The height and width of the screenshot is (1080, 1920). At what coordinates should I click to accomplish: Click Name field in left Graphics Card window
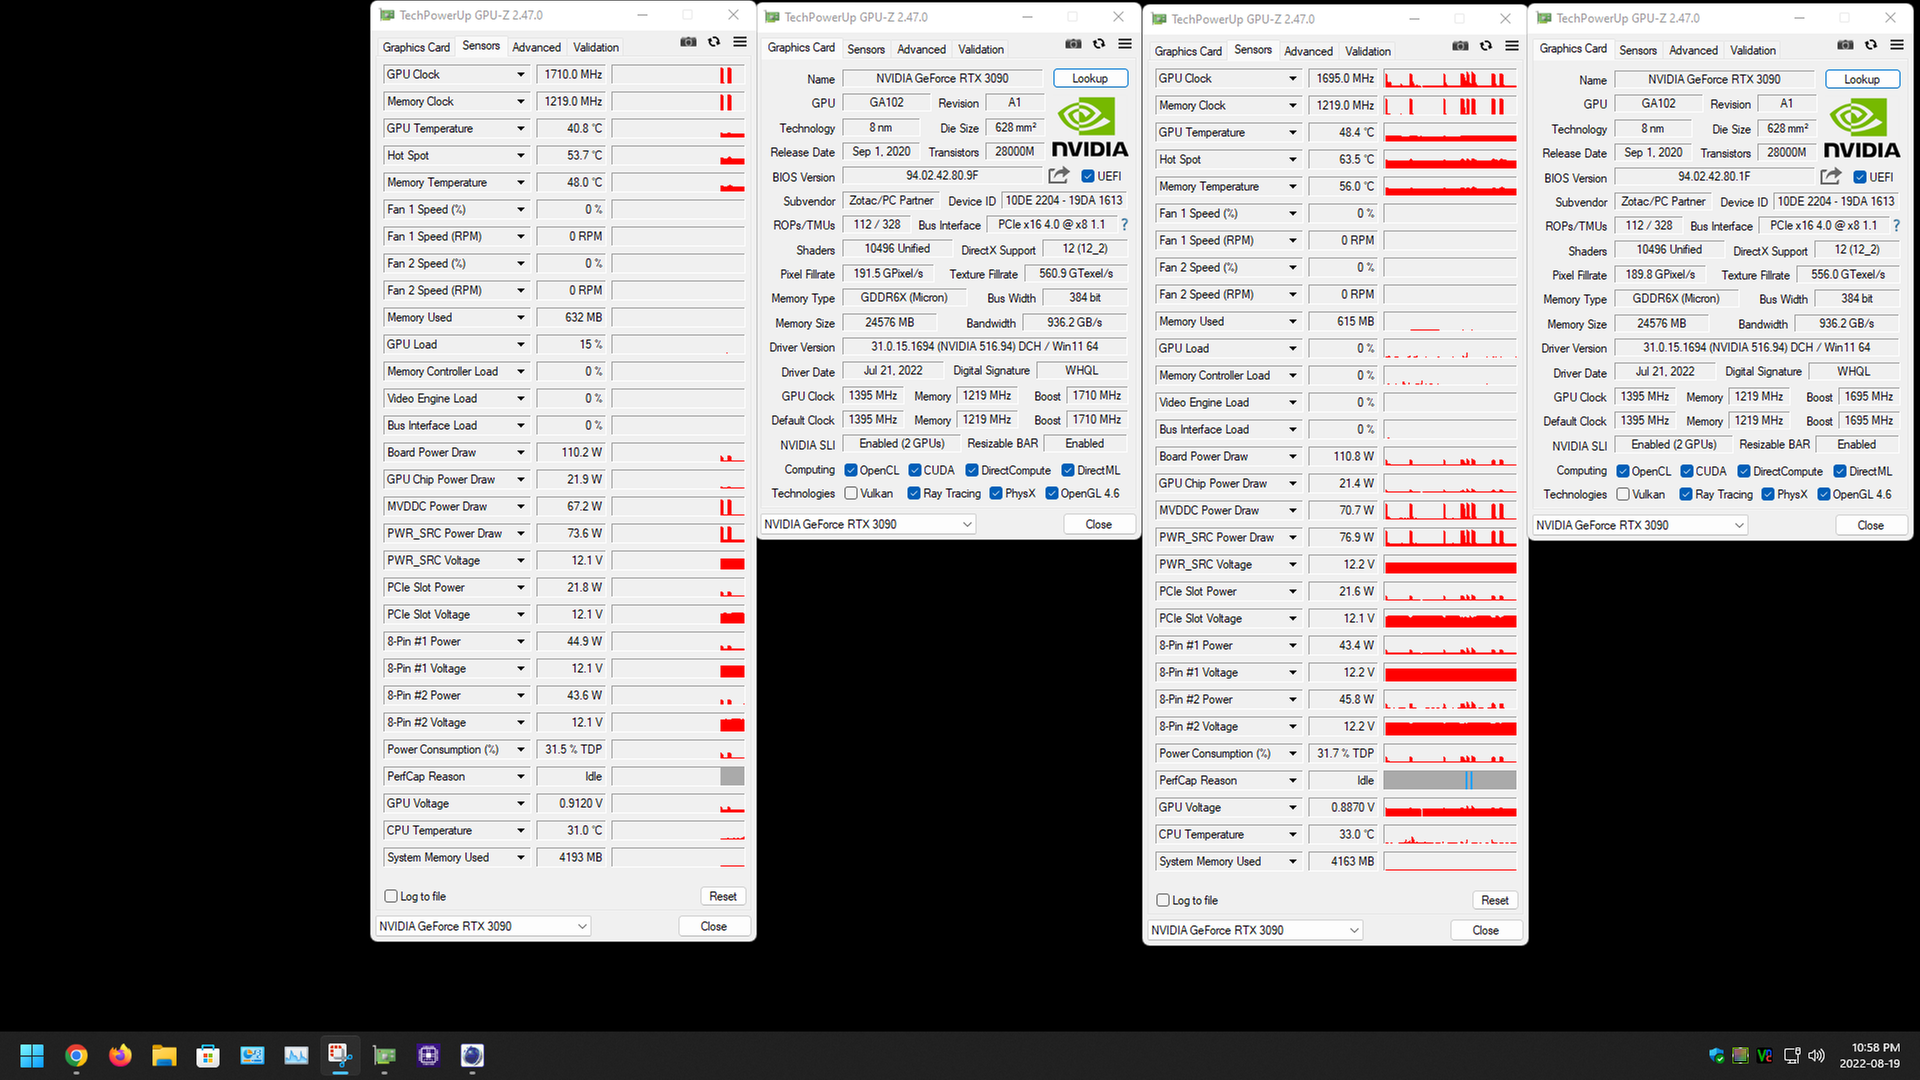(x=943, y=78)
